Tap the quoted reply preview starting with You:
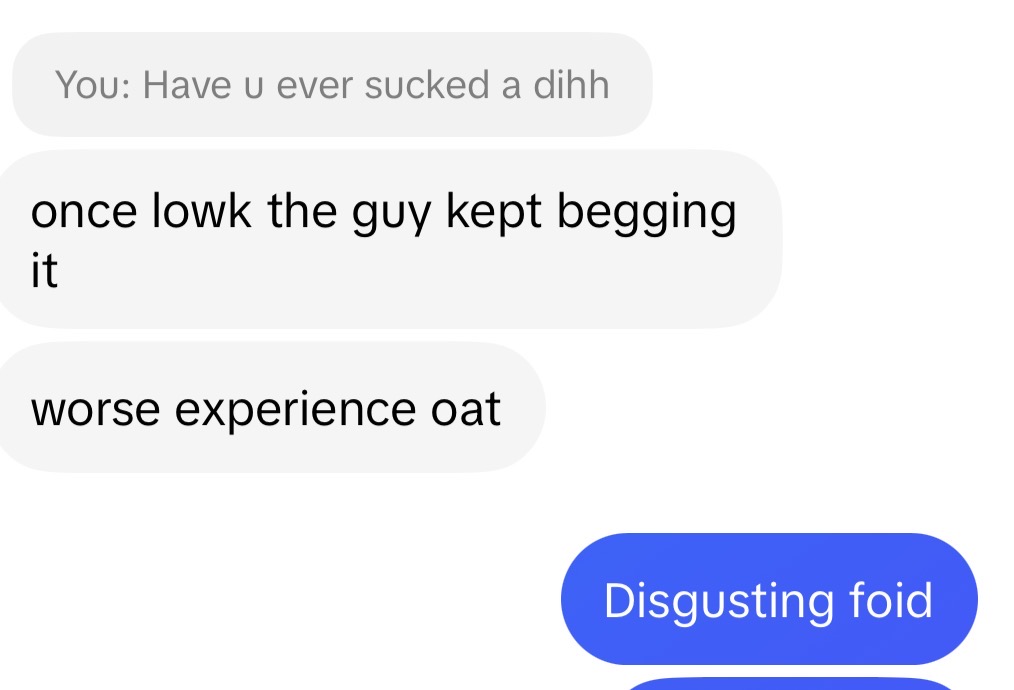 [x=332, y=84]
